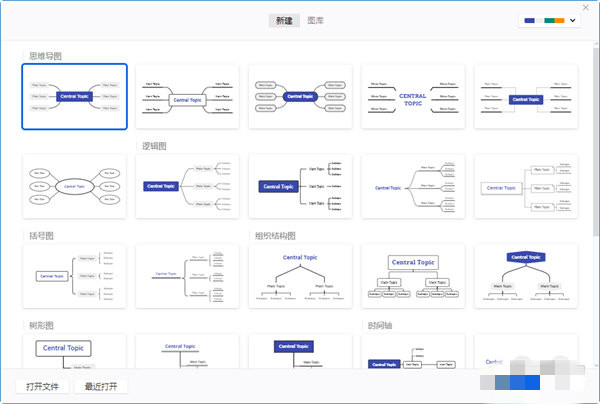Click the 最近打开 button
The width and height of the screenshot is (600, 404).
101,386
